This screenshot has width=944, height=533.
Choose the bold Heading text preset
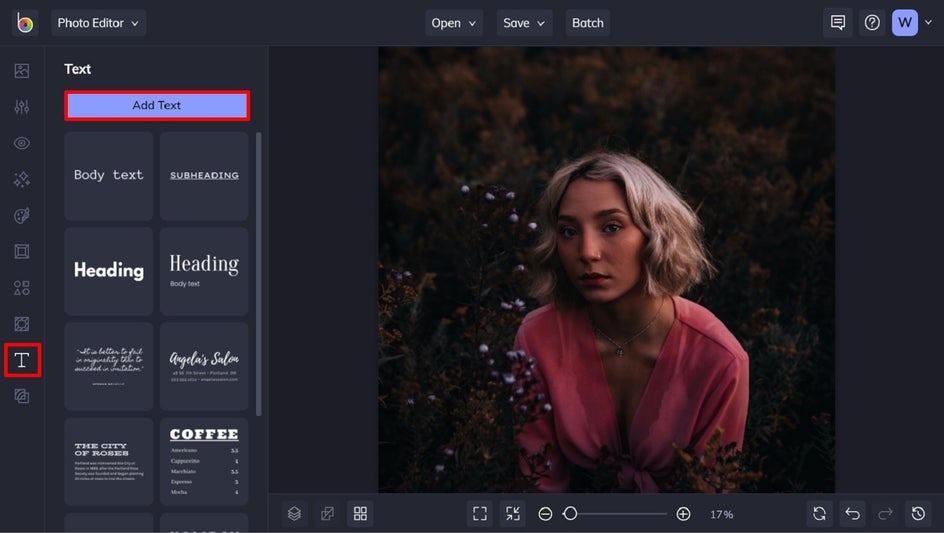click(x=109, y=271)
